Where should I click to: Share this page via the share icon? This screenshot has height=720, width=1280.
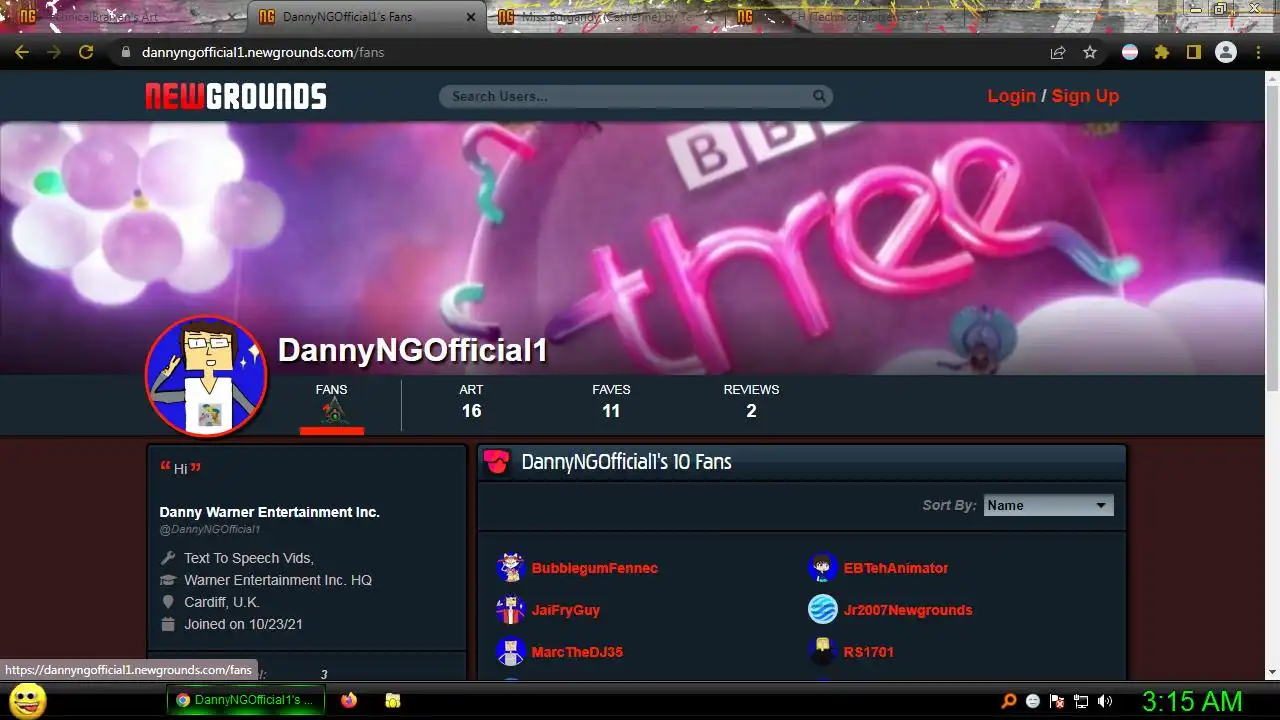pos(1058,52)
